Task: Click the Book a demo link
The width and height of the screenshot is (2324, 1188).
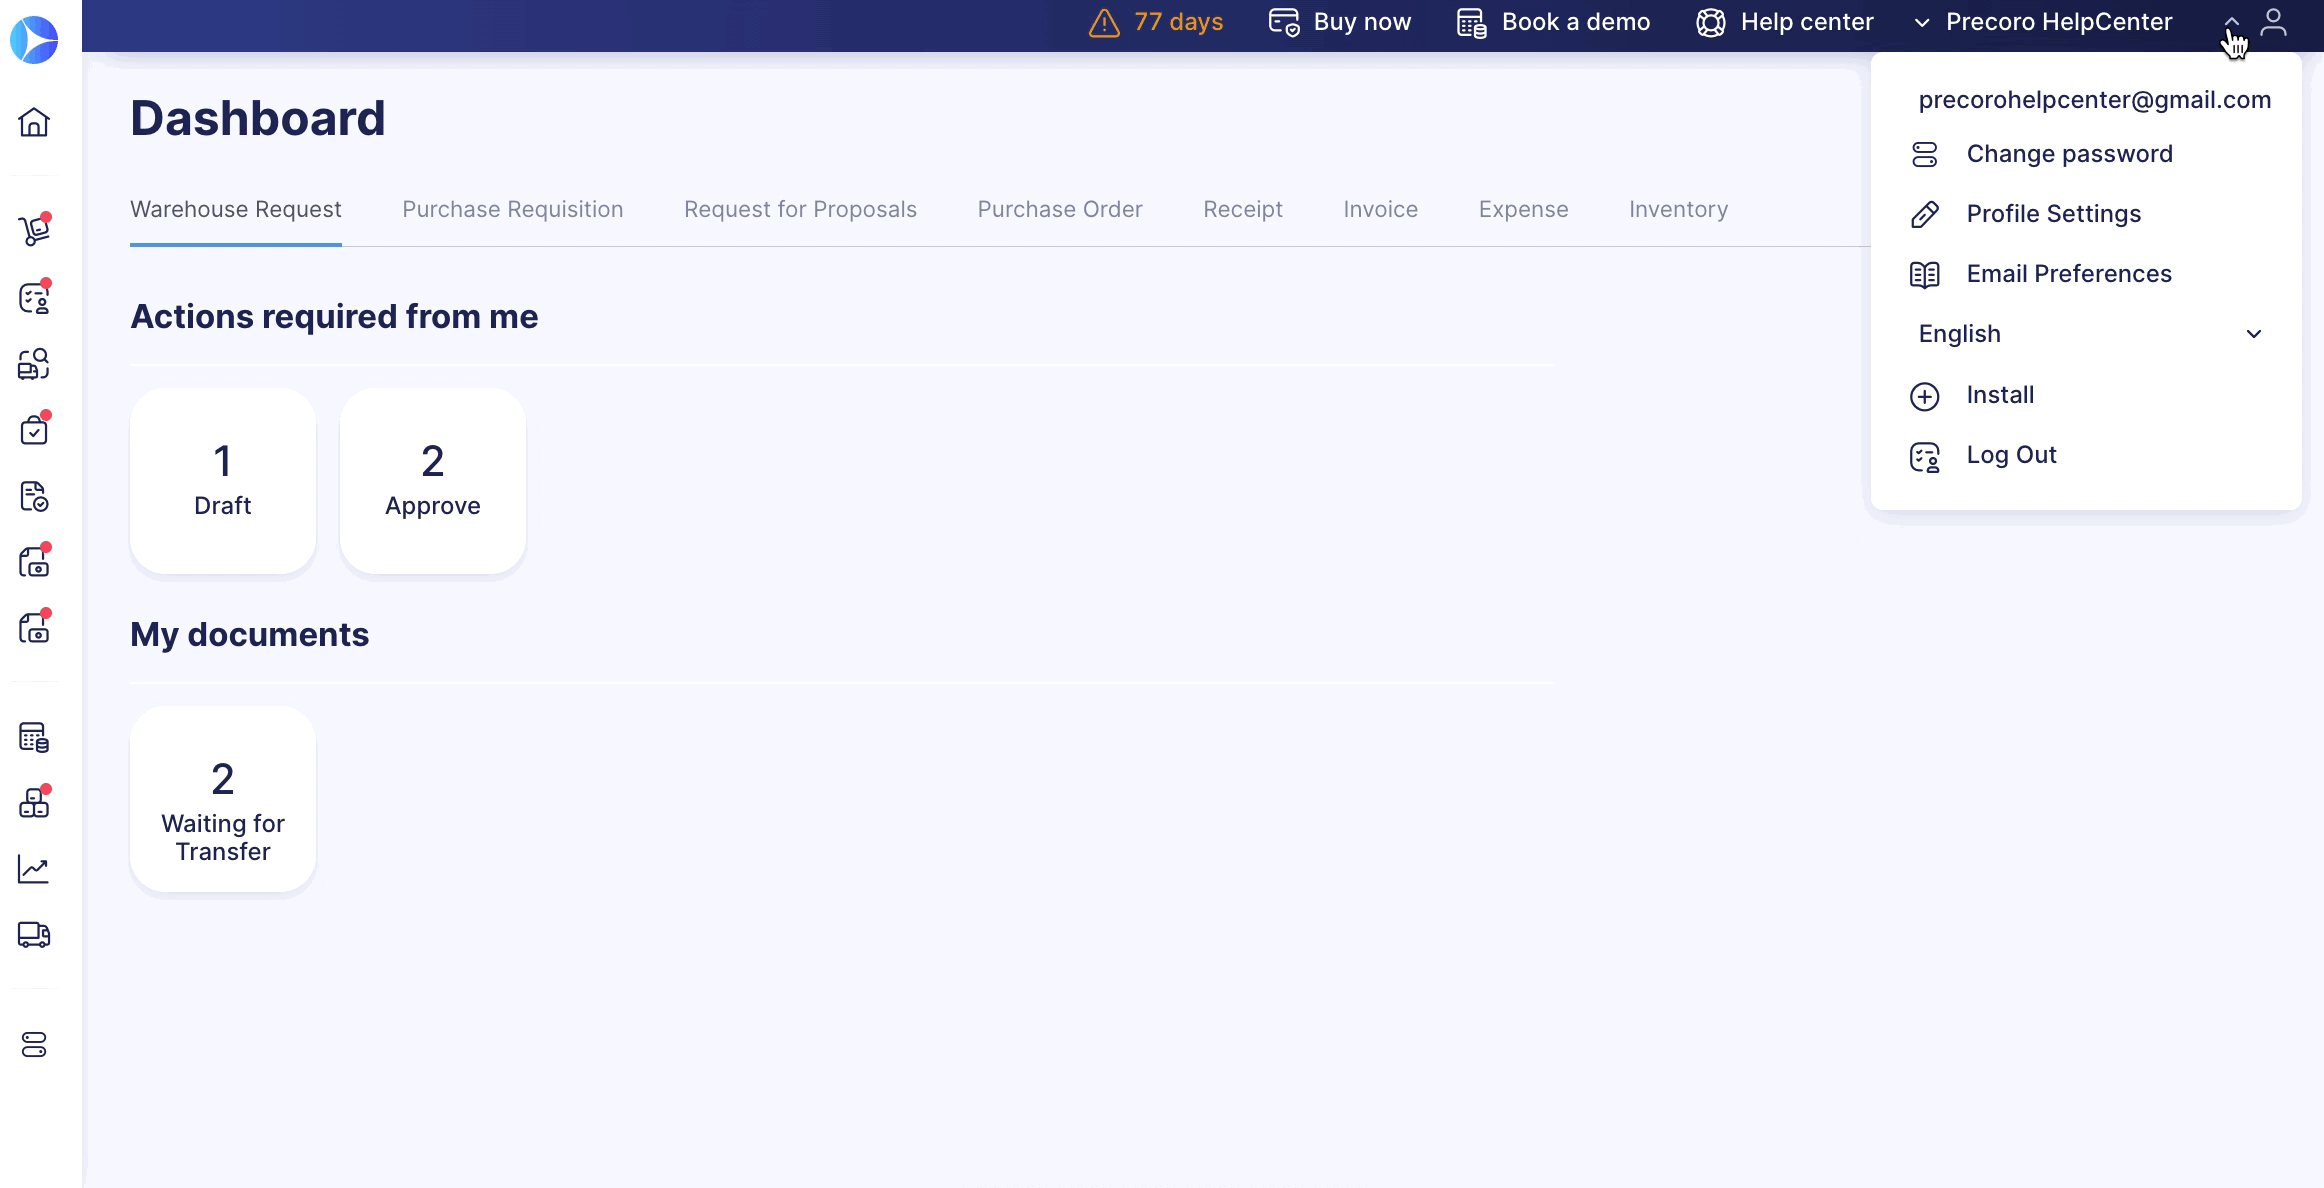Action: [1576, 22]
